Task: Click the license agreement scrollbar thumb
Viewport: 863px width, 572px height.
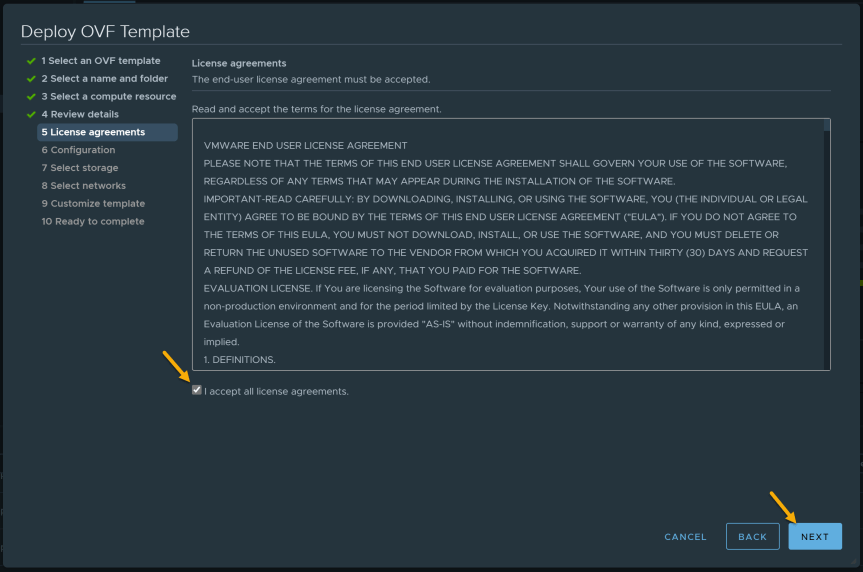Action: click(827, 126)
